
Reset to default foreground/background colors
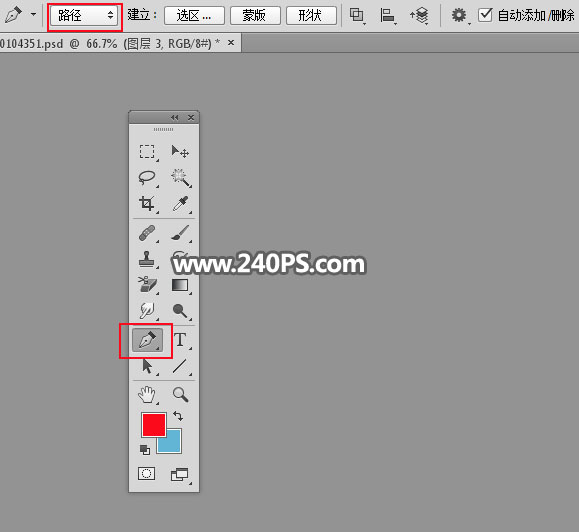pyautogui.click(x=145, y=450)
